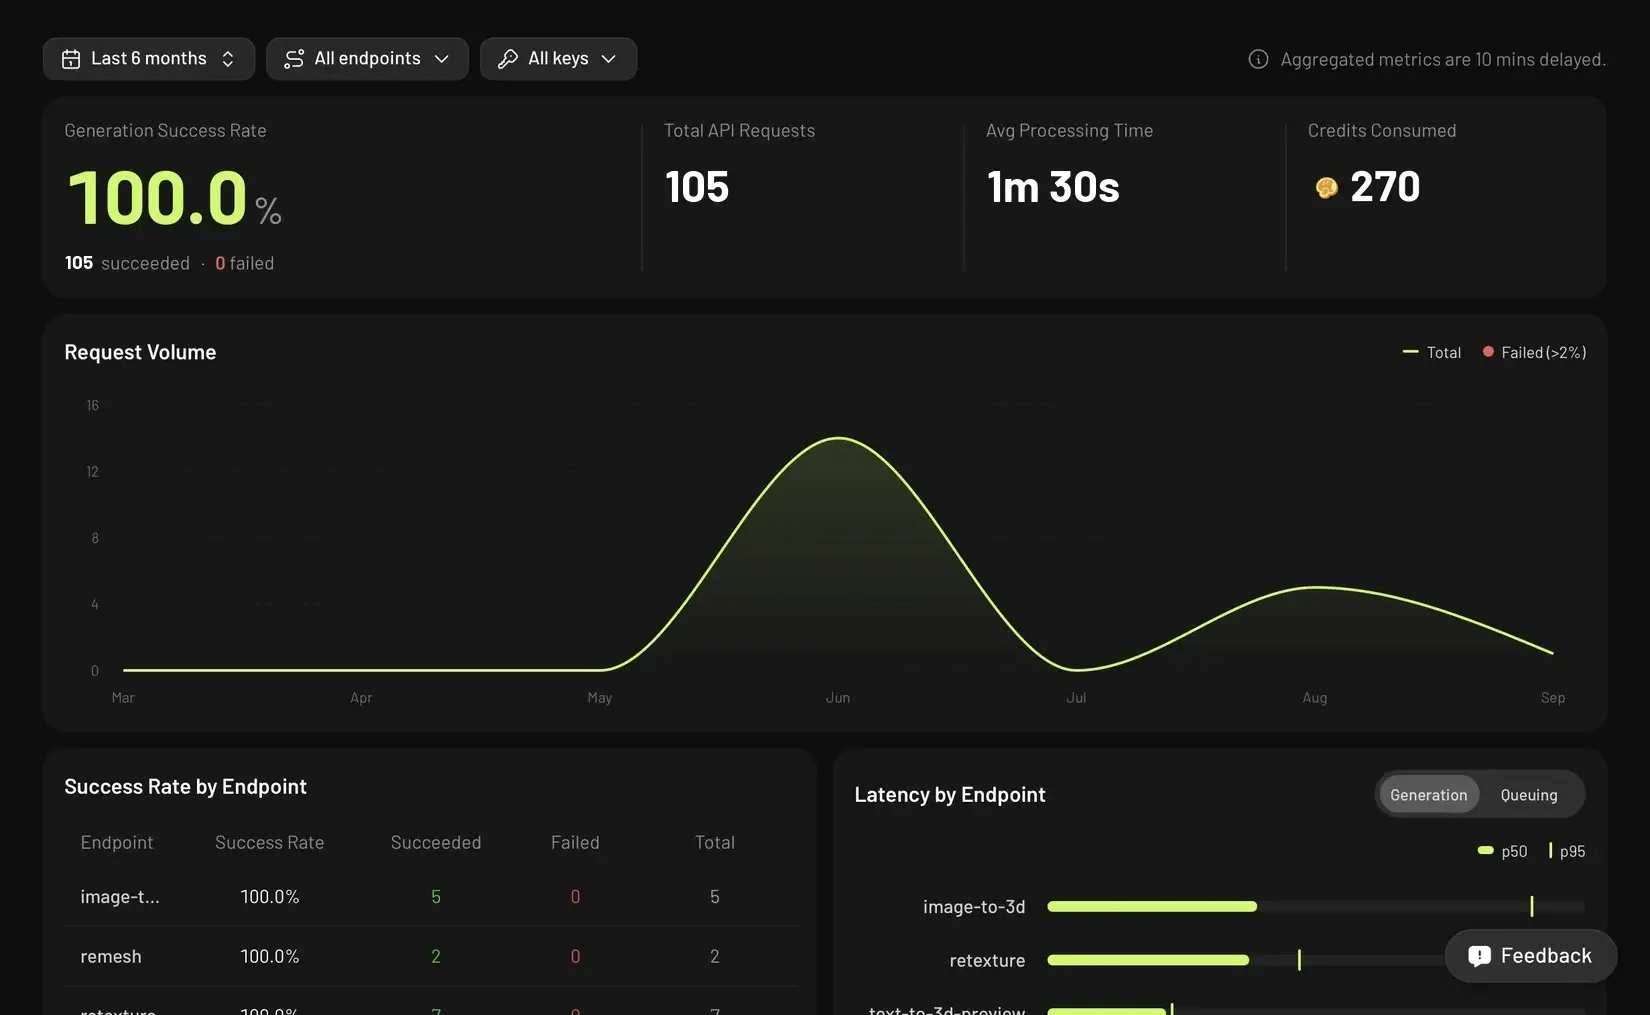The height and width of the screenshot is (1015, 1650).
Task: Select the image-t... endpoint row name
Action: (120, 897)
